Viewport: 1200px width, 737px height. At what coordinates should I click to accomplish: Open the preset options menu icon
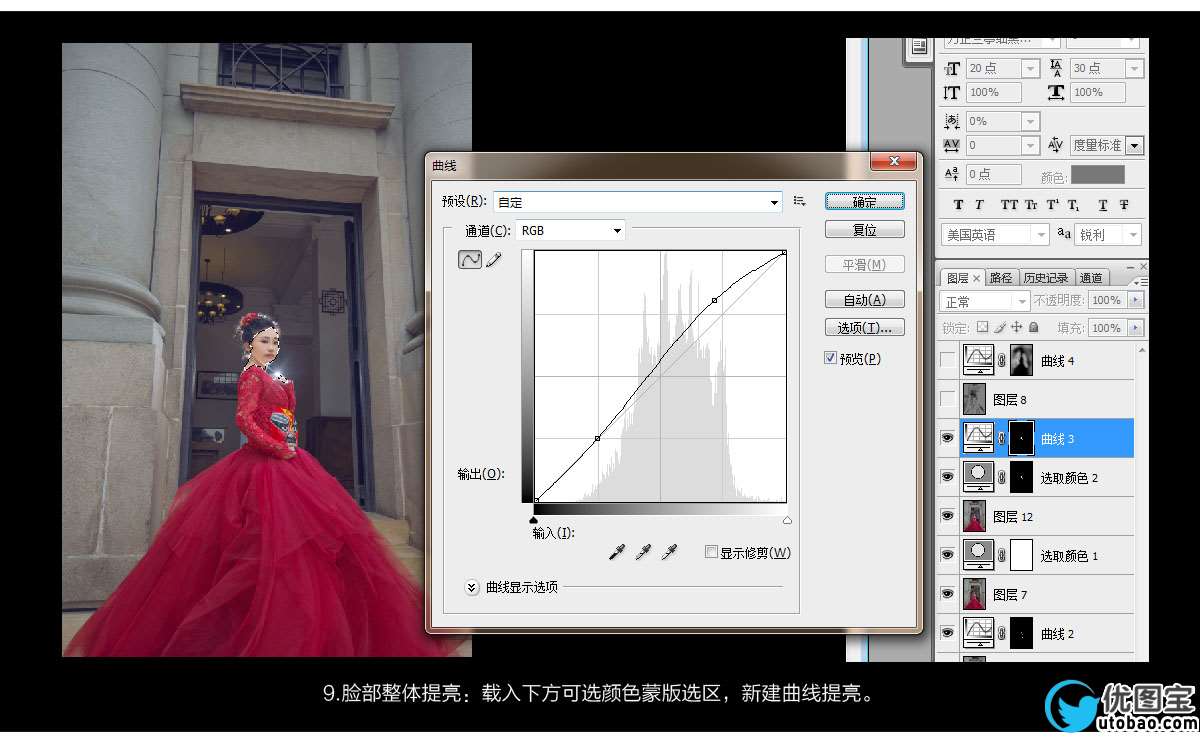(799, 201)
